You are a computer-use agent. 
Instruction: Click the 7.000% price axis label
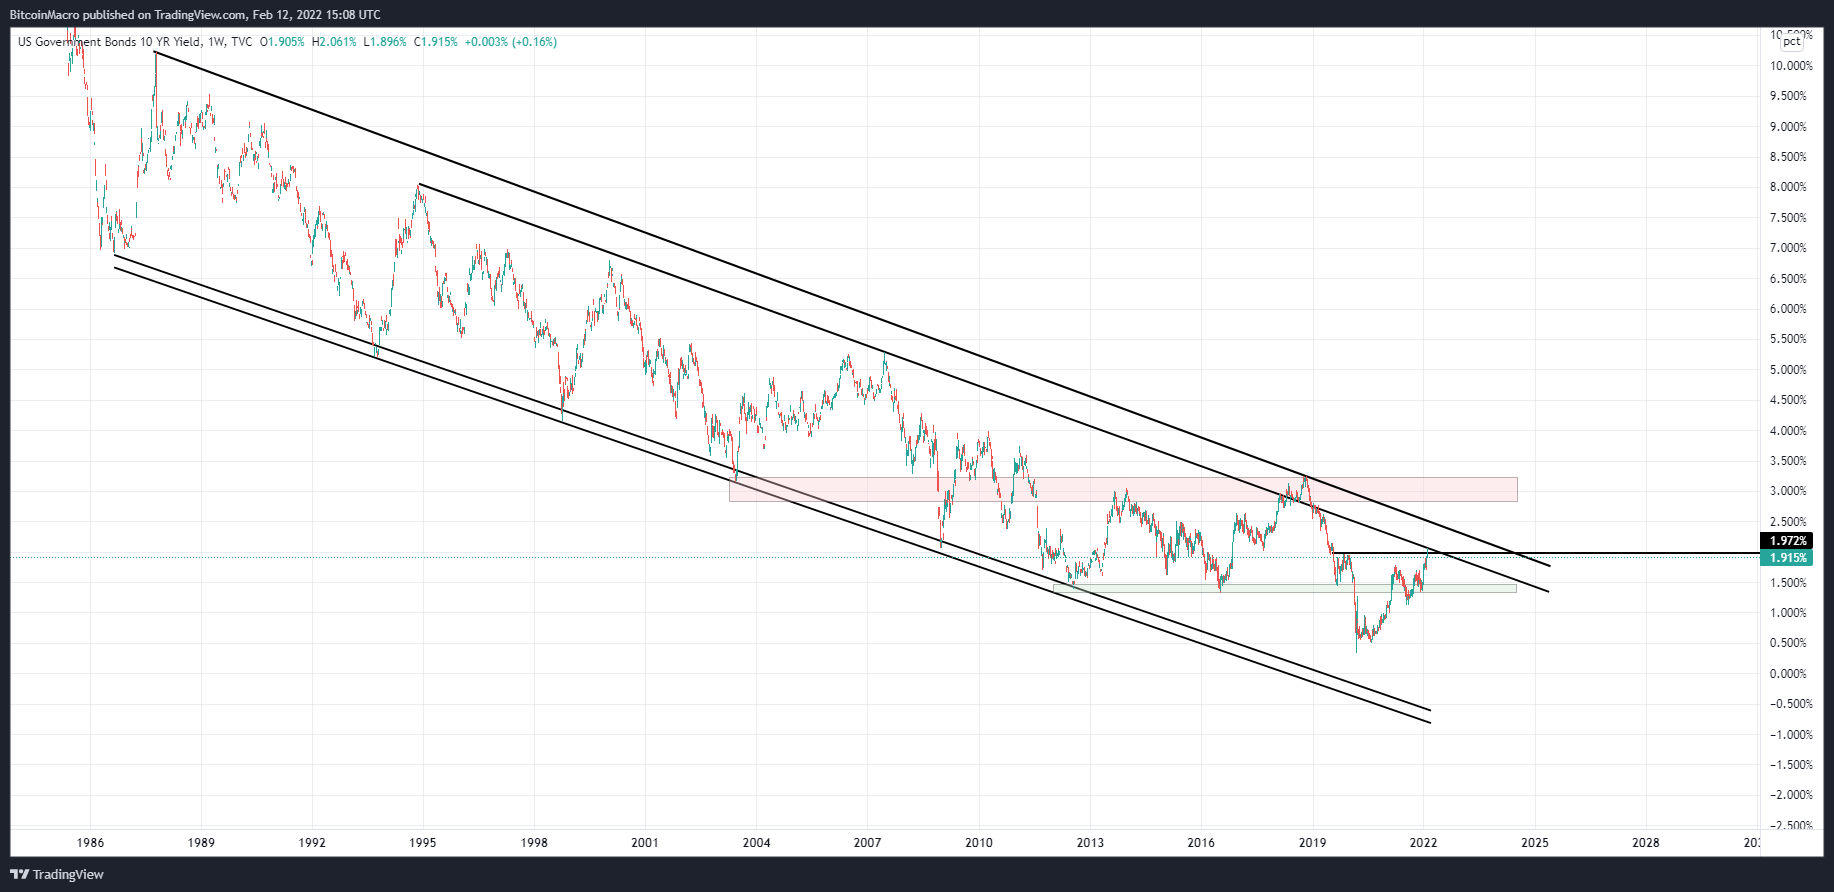[x=1788, y=248]
